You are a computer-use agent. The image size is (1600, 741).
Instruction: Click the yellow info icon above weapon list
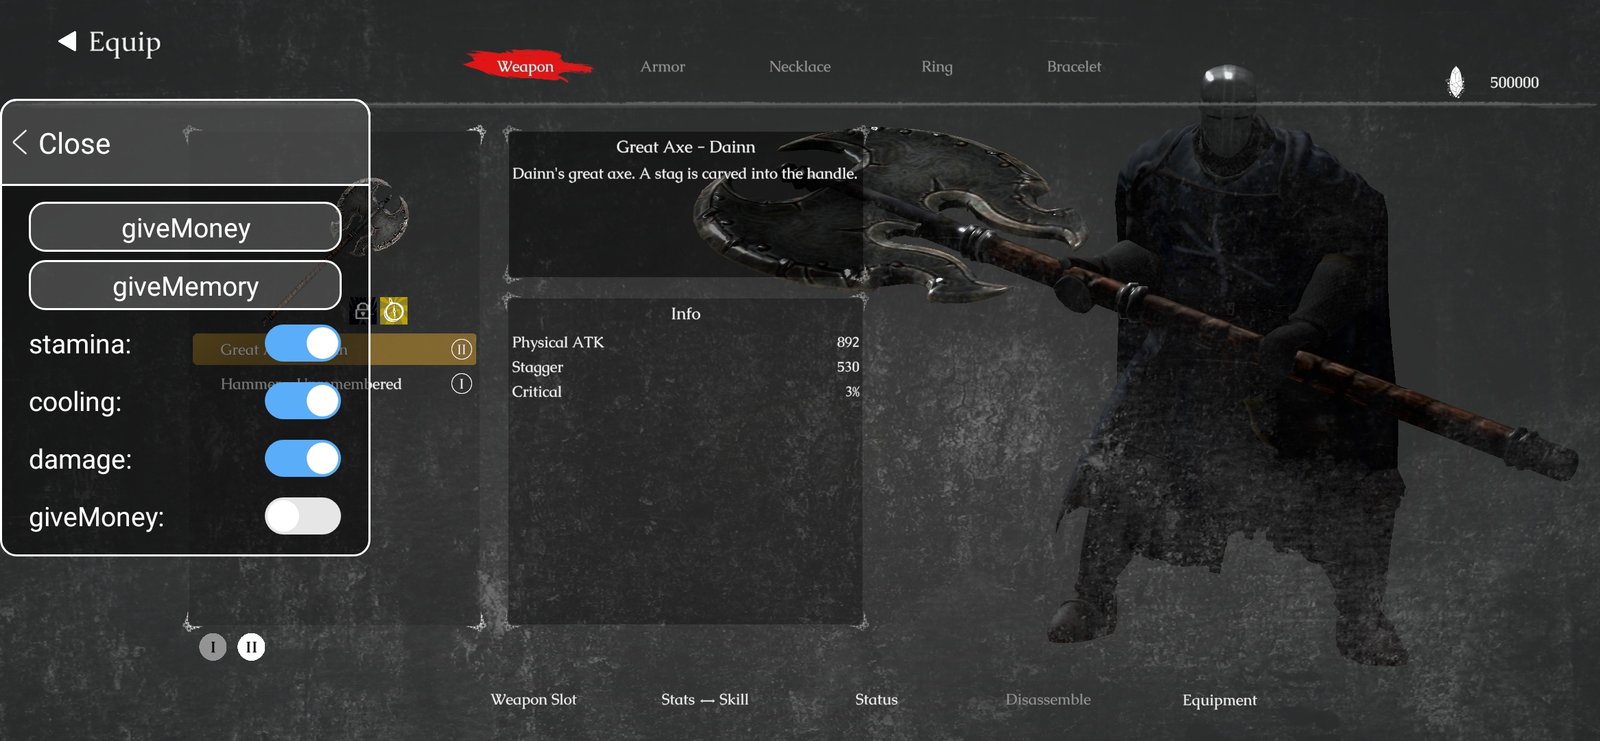click(394, 312)
